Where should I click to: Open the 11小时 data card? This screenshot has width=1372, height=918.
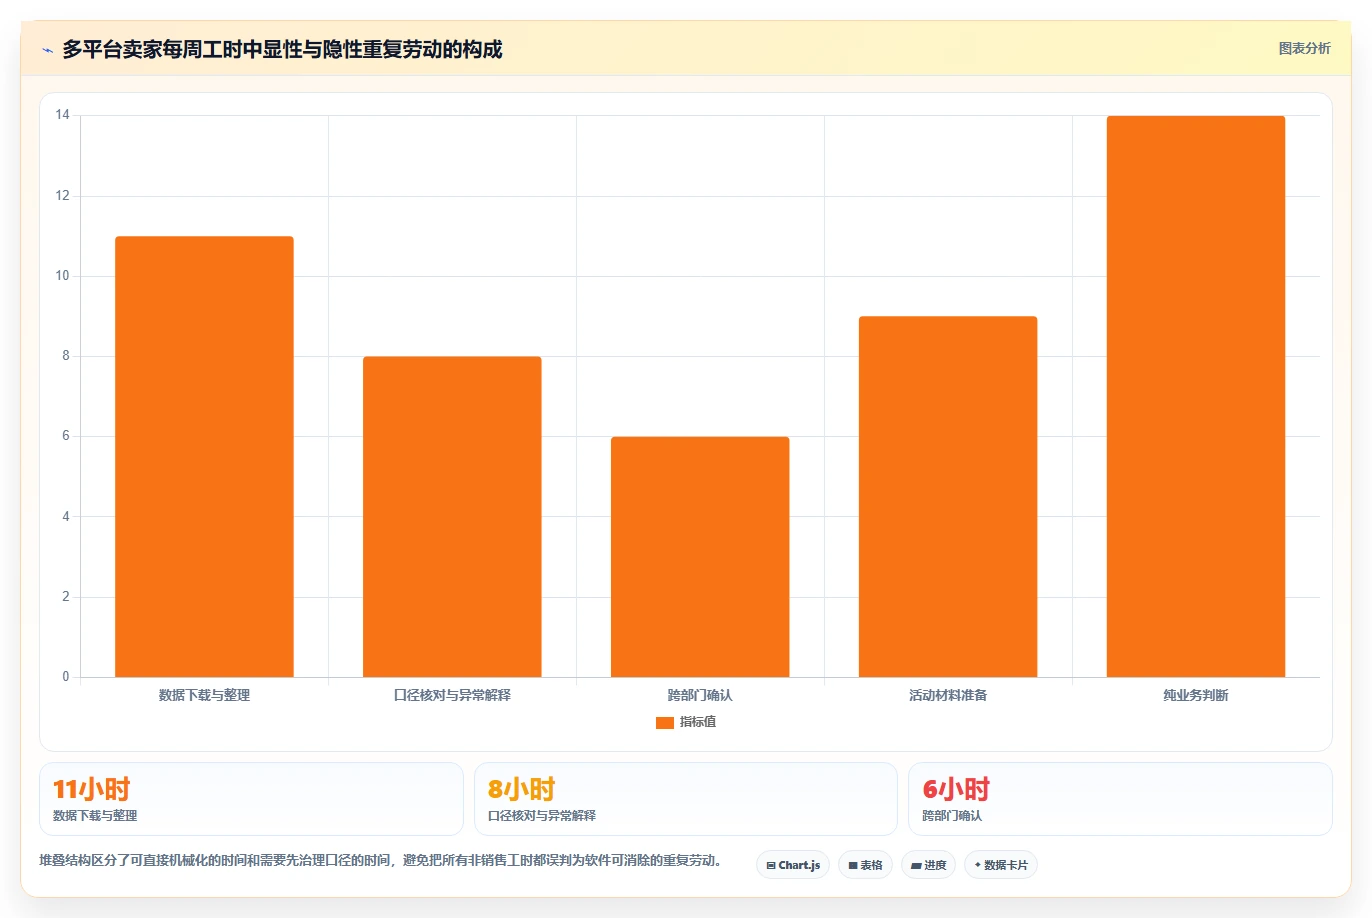[x=251, y=799]
